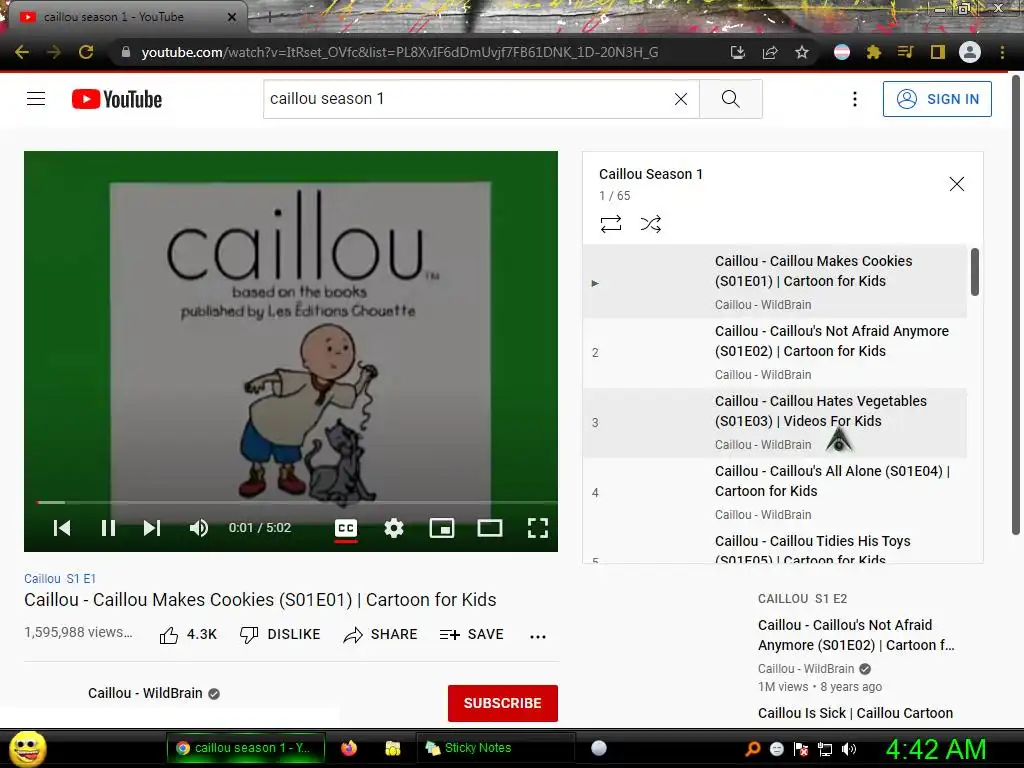Toggle shuffle playlist button

(650, 224)
